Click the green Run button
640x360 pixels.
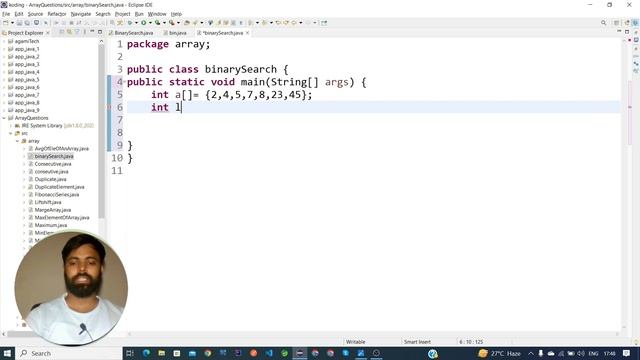(x=144, y=23)
